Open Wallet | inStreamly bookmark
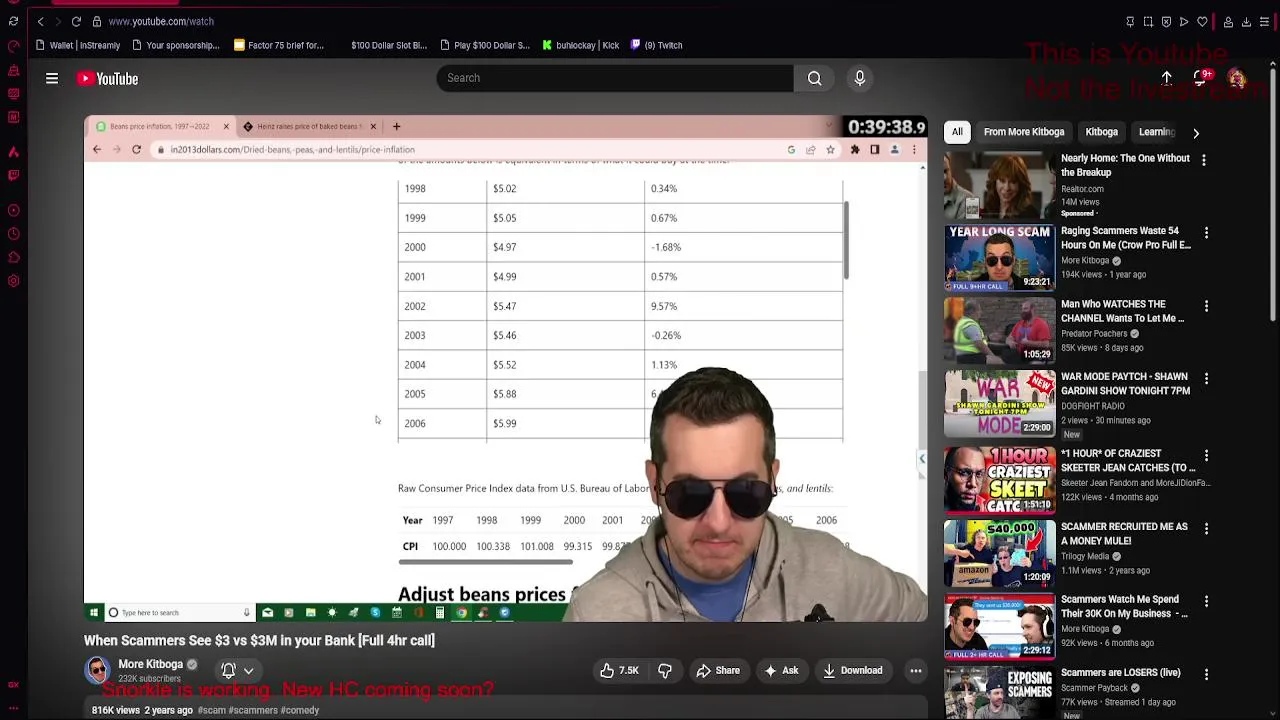The height and width of the screenshot is (720, 1280). pos(77,45)
